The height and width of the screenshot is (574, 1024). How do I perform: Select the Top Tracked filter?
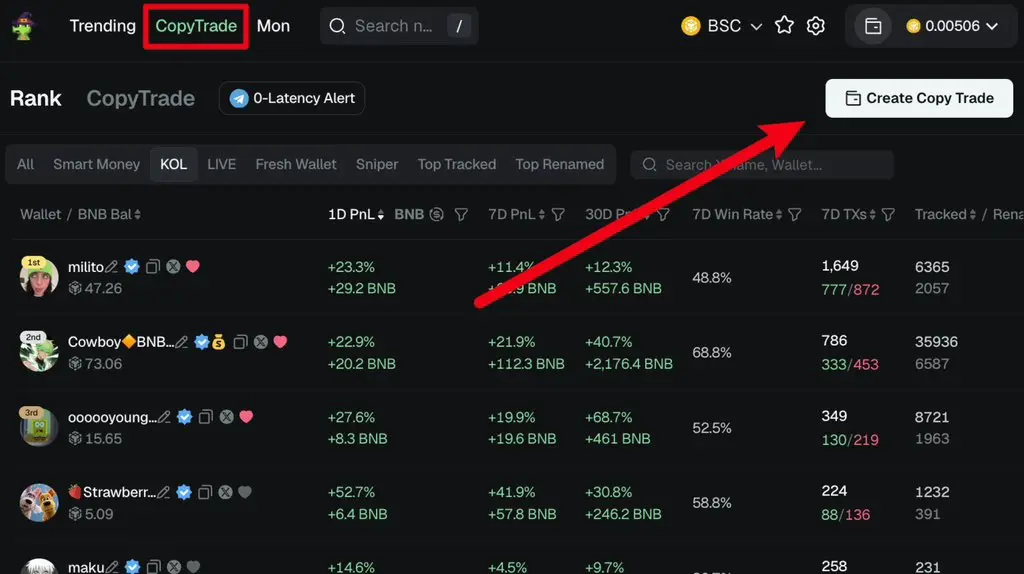click(x=456, y=165)
